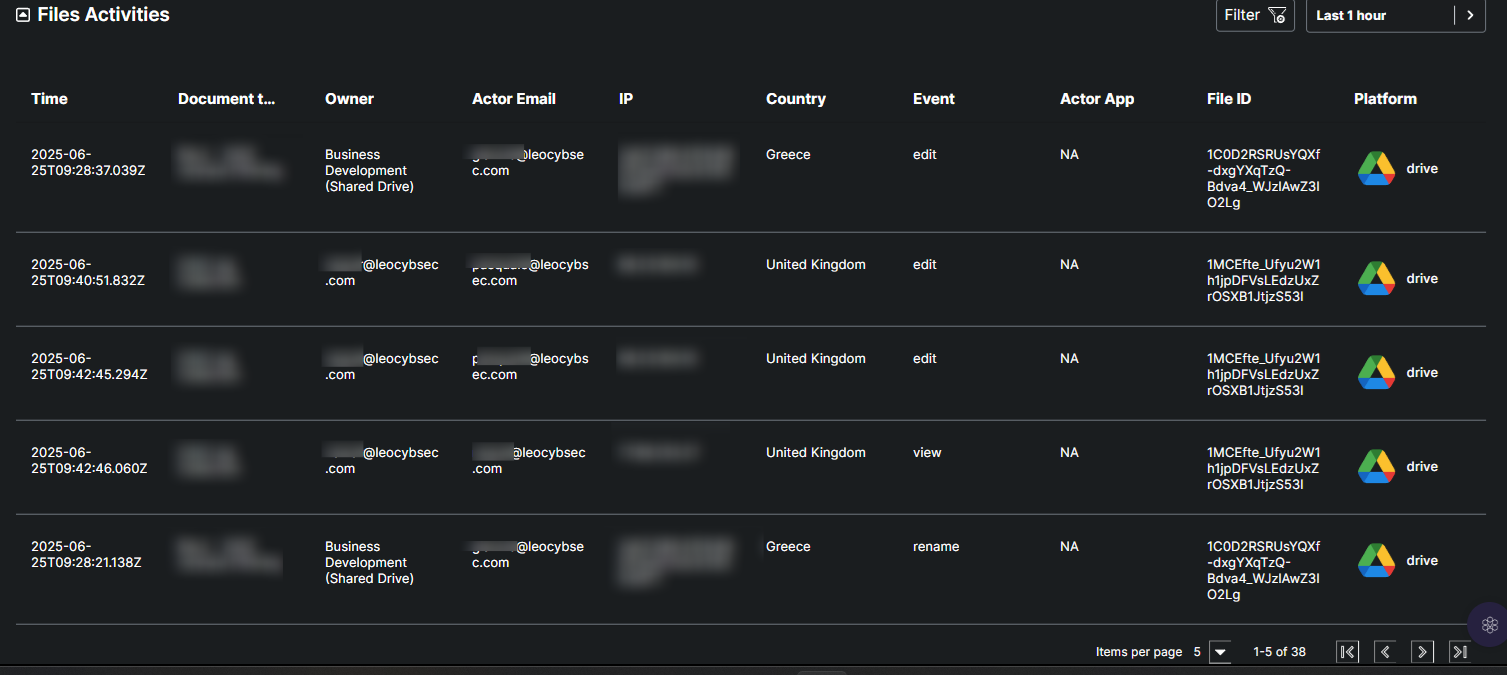Click the rename event cell
The height and width of the screenshot is (675, 1507).
935,547
